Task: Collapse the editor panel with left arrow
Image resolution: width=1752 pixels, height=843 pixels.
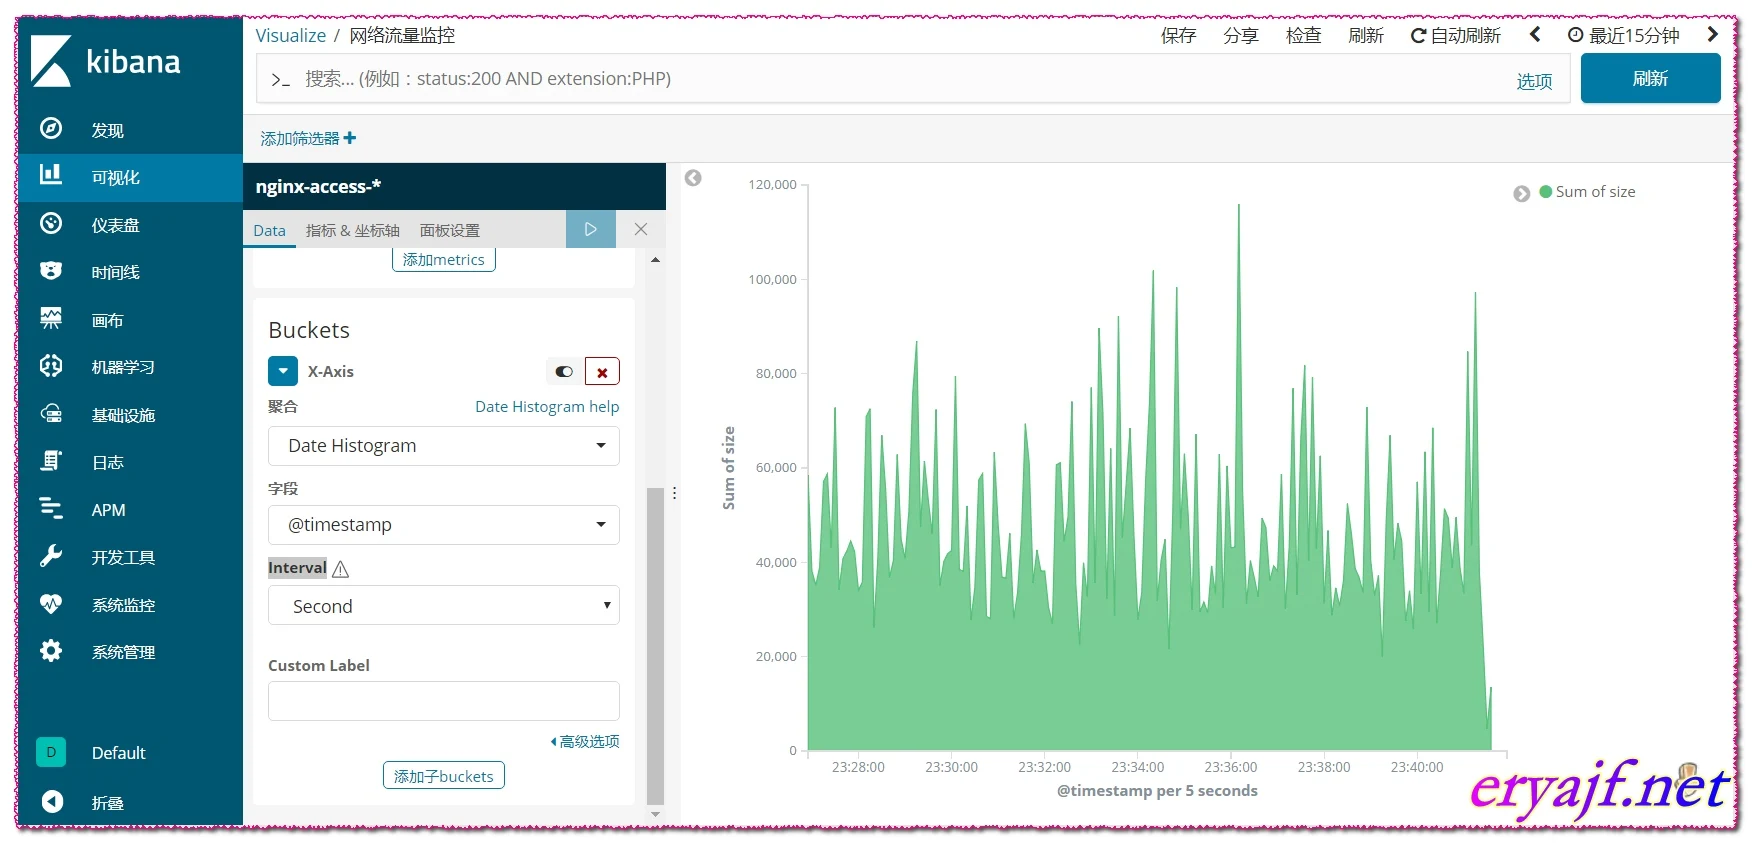Action: [693, 178]
